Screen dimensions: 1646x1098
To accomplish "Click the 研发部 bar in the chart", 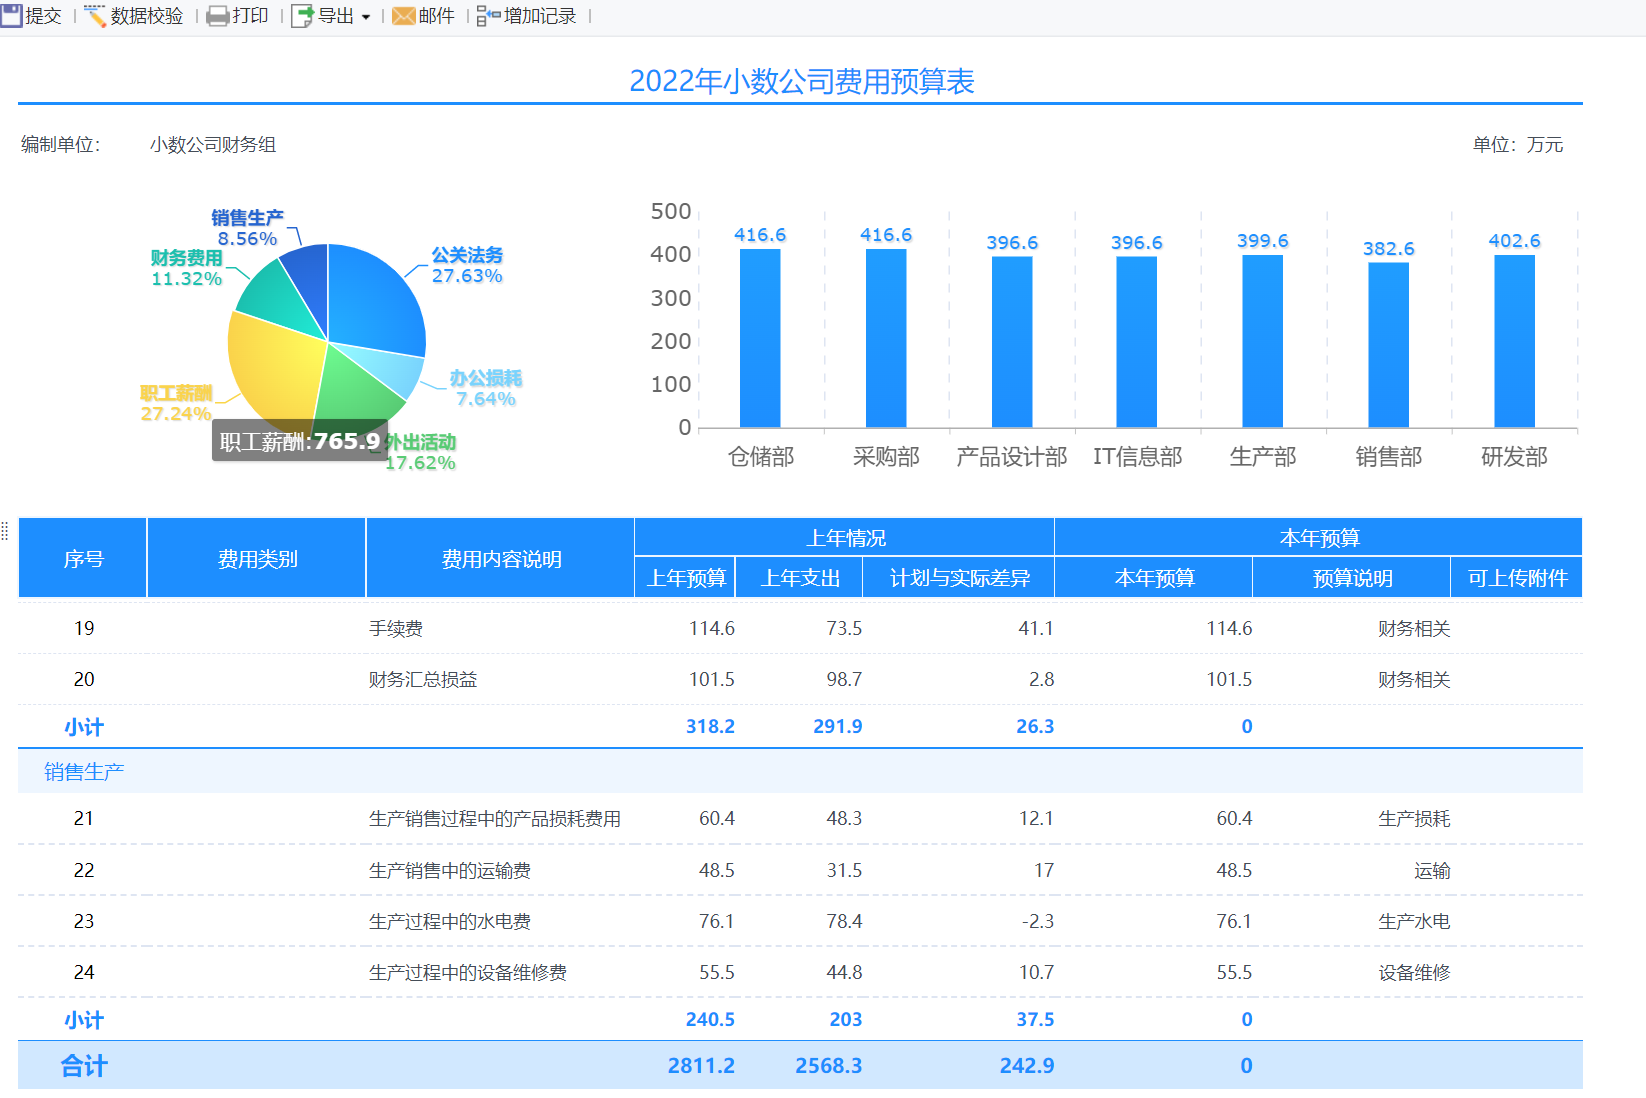I will [x=1514, y=340].
